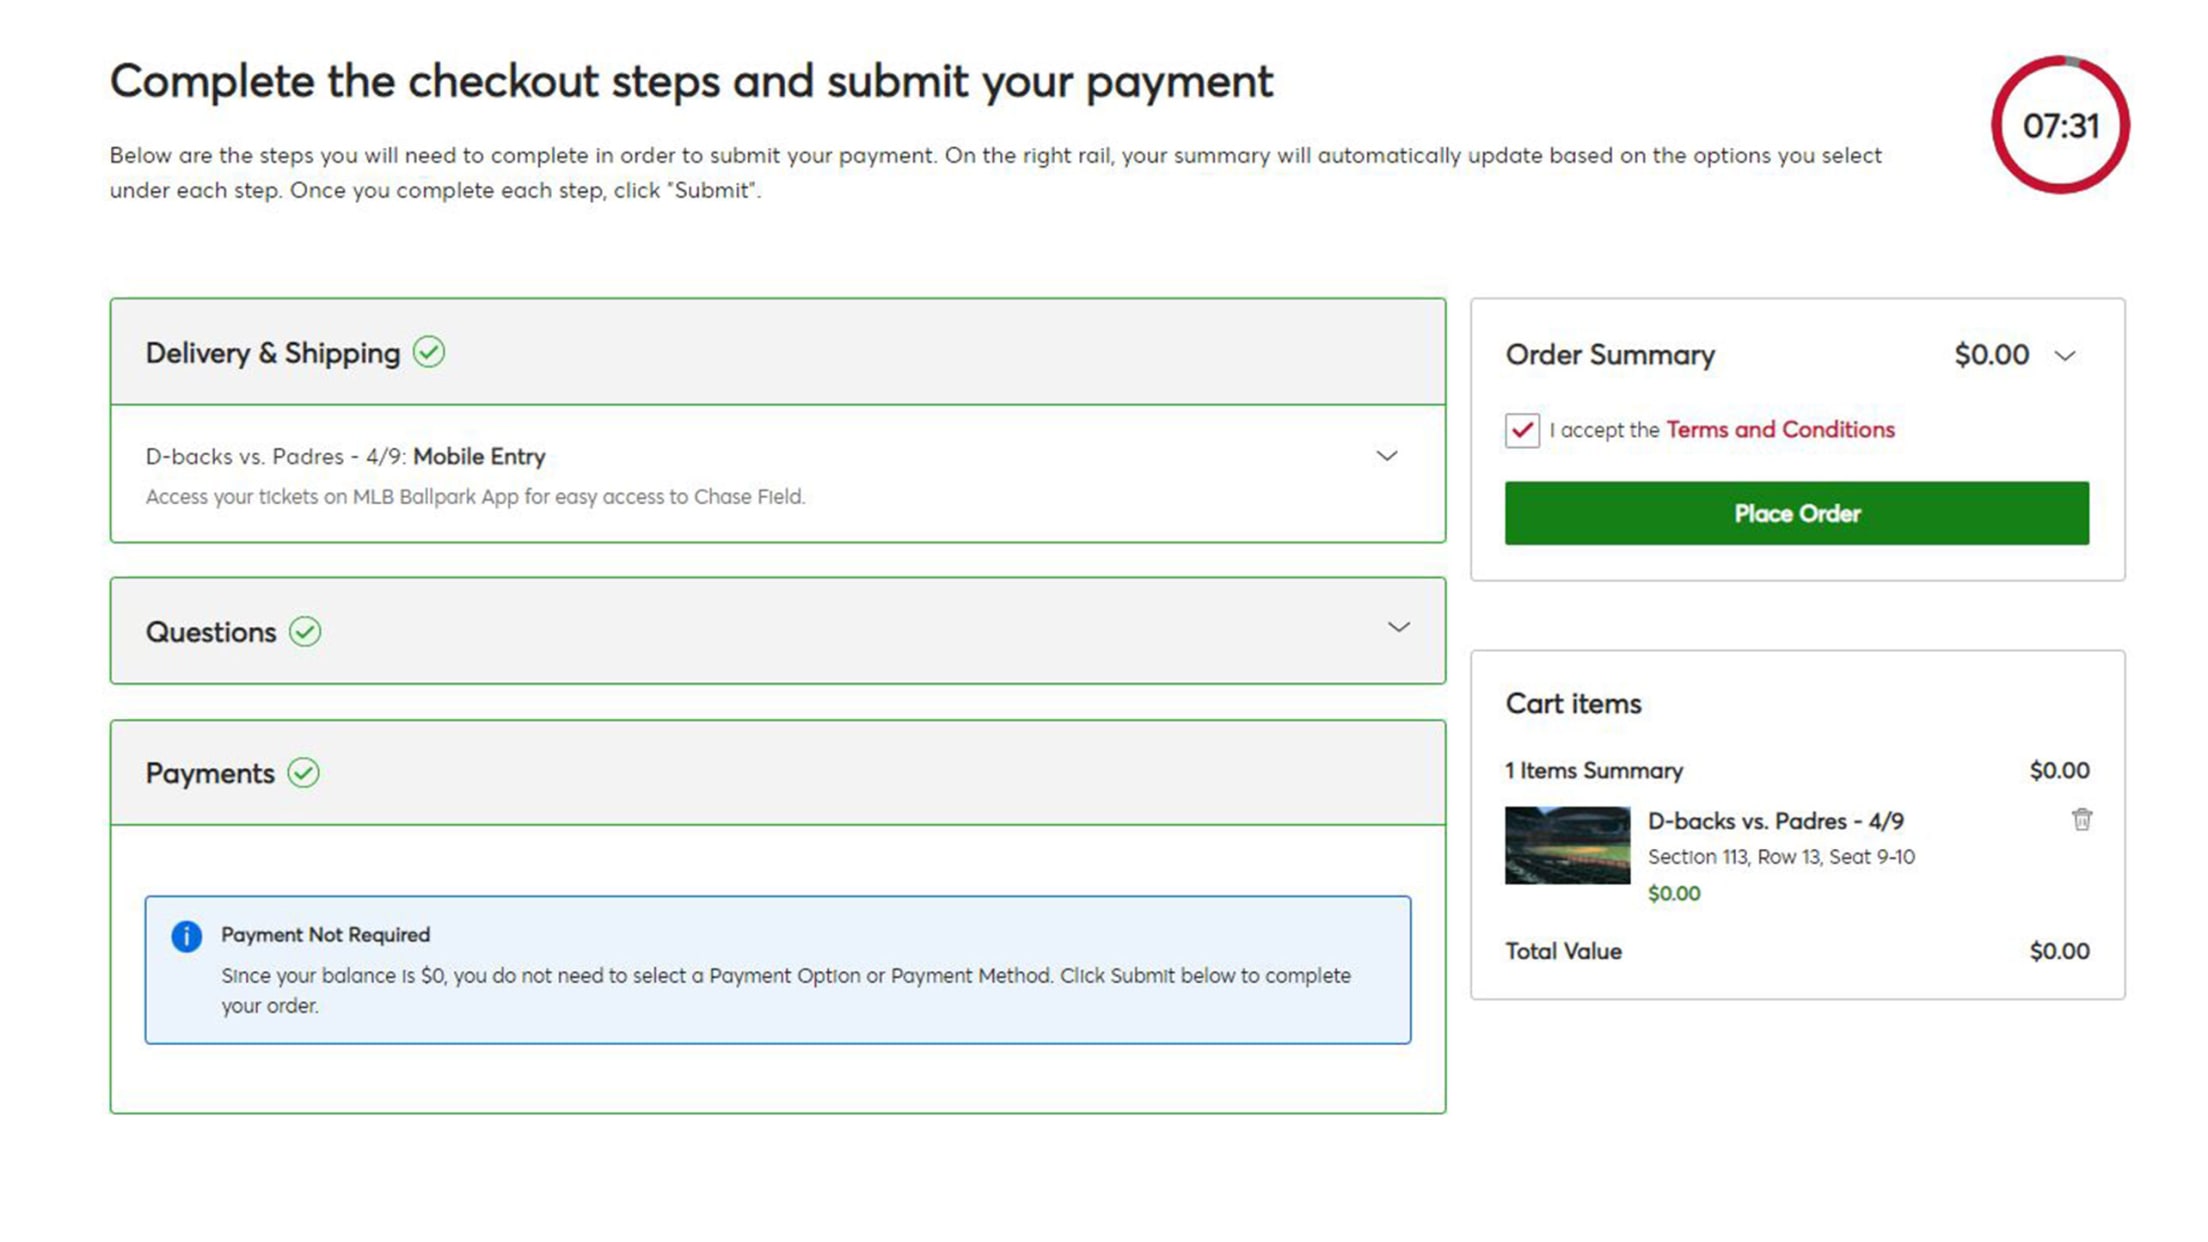The height and width of the screenshot is (1242, 2208).
Task: Click the 07:31 countdown timer circle
Action: pos(2059,125)
